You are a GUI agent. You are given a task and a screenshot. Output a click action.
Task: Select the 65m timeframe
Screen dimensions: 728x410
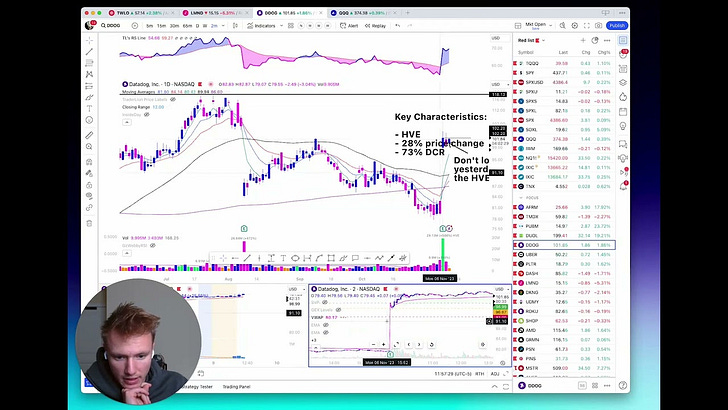187,26
